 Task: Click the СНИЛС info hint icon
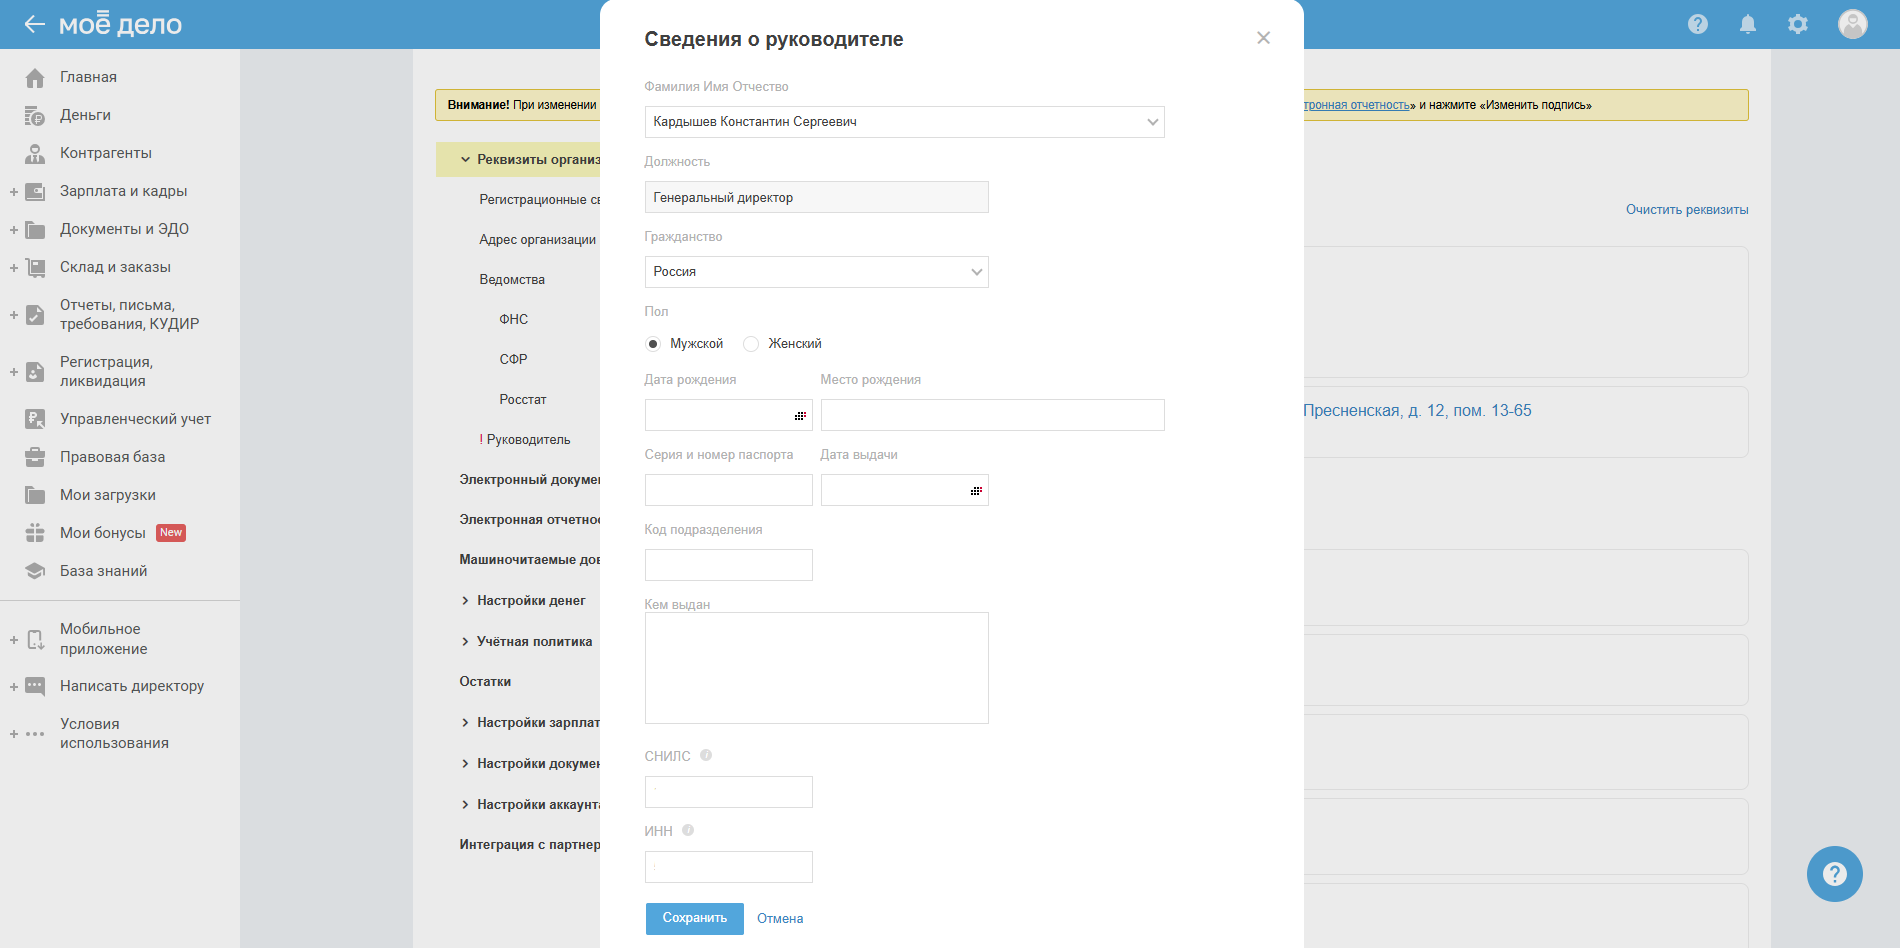point(706,755)
